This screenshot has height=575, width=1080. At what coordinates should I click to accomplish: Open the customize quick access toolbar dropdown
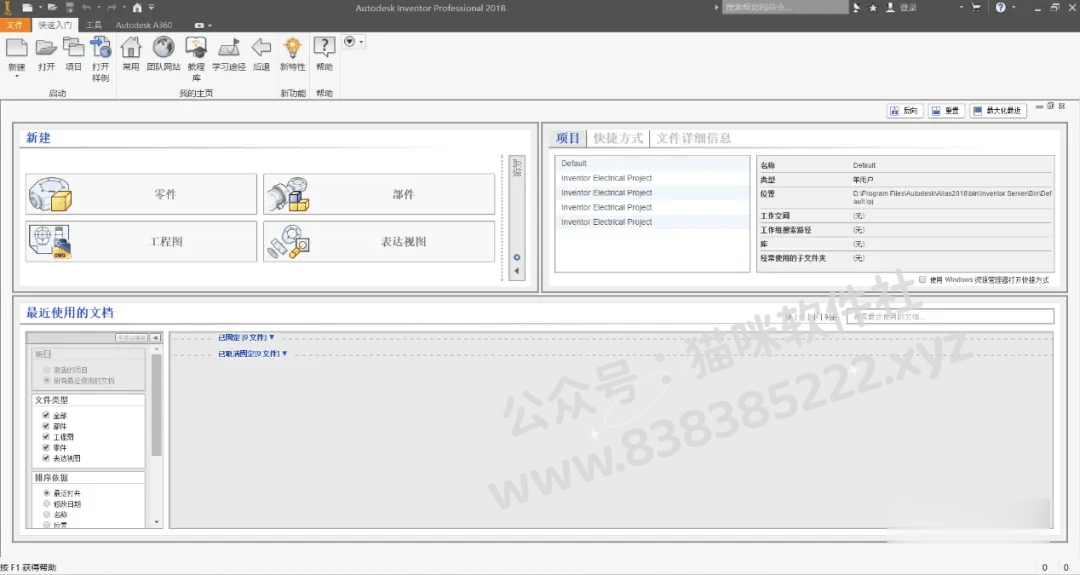pos(152,8)
